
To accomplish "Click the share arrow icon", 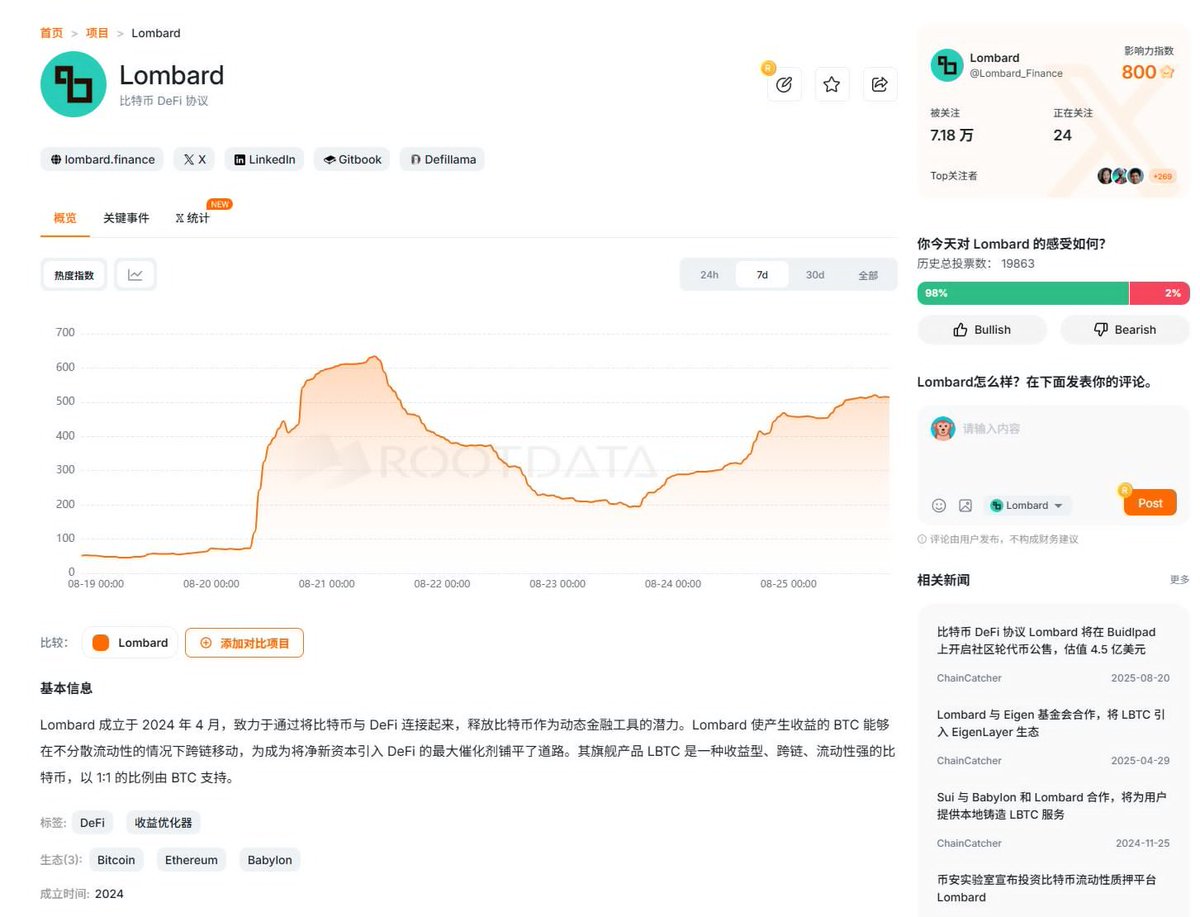I will pyautogui.click(x=880, y=85).
